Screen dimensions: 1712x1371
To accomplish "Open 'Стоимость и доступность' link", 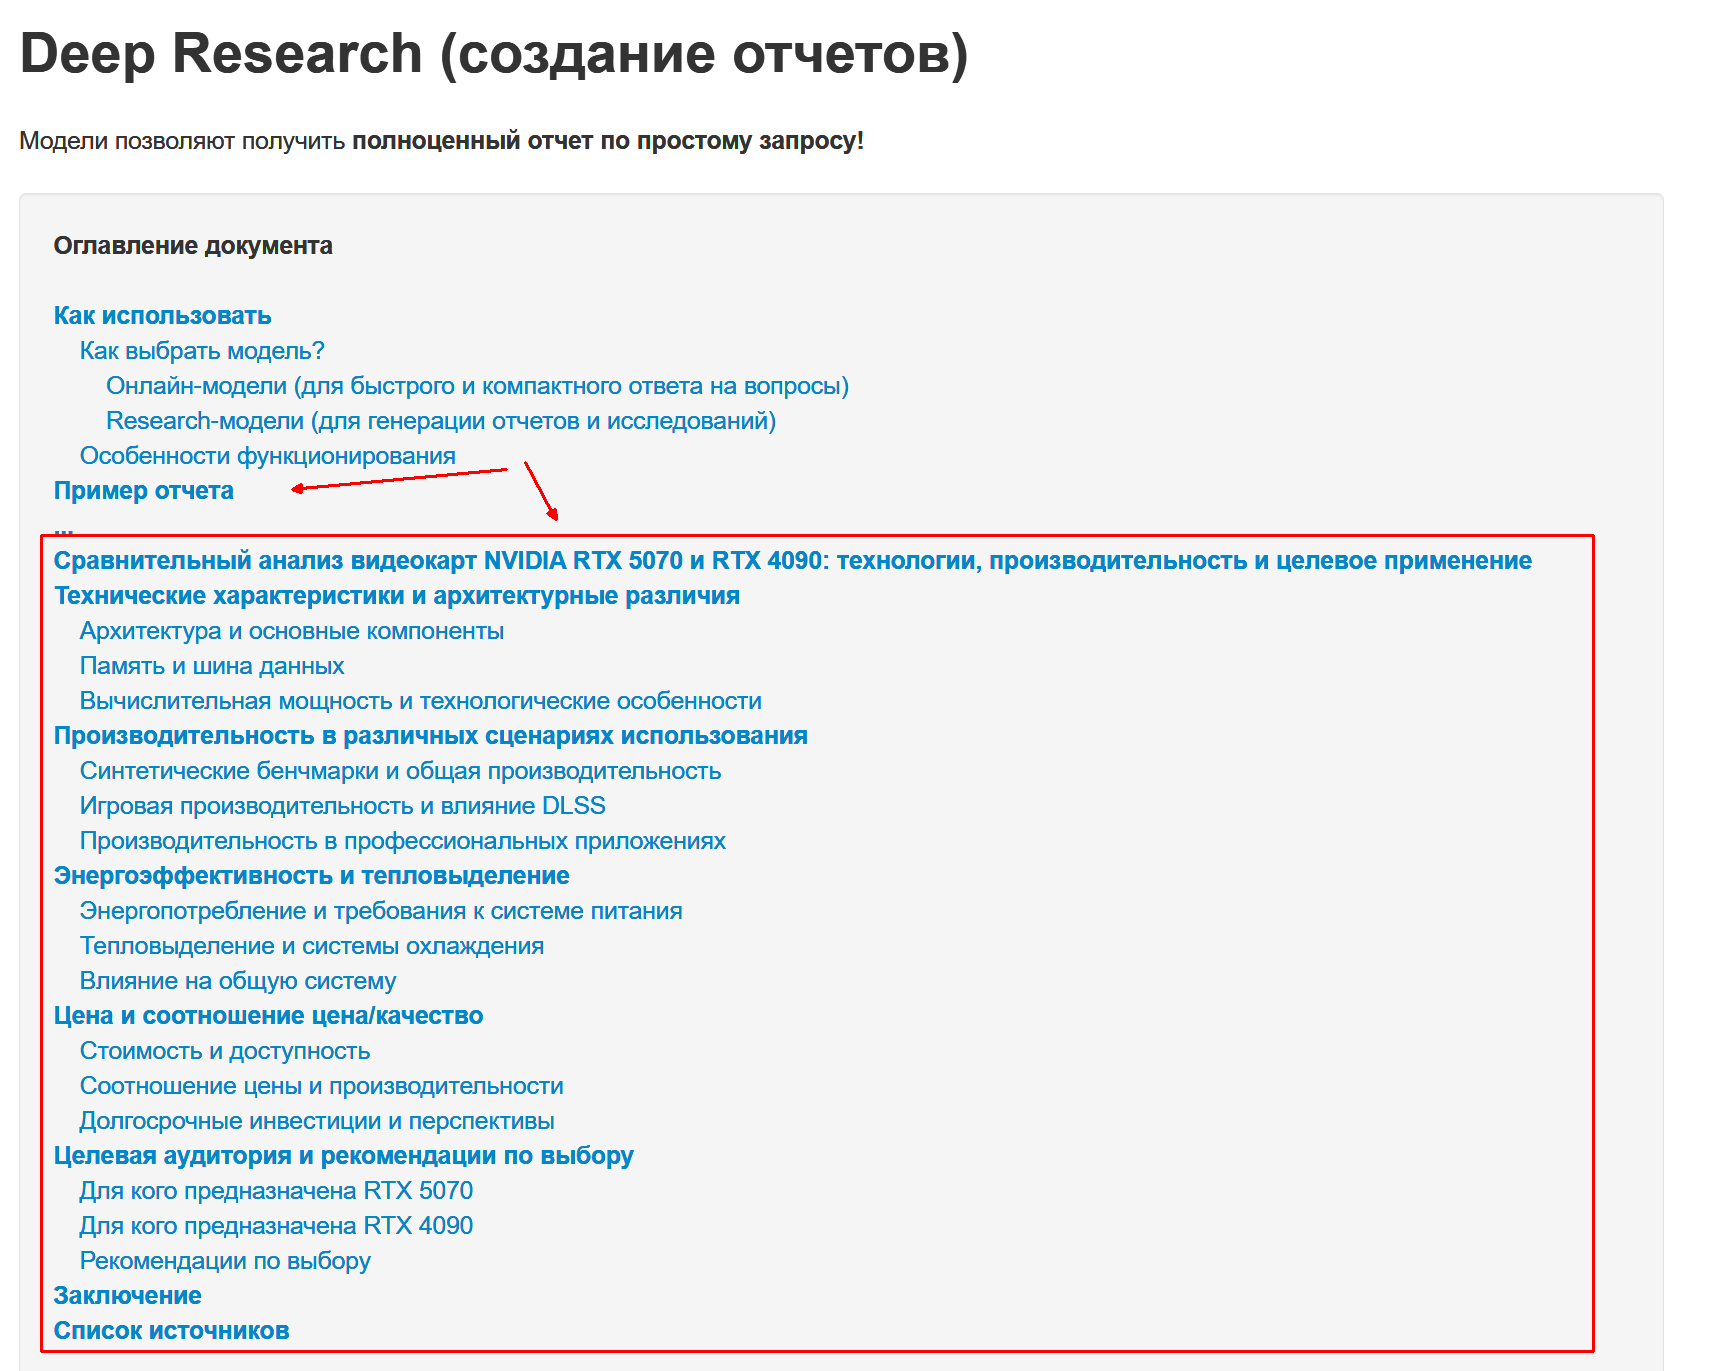I will pos(225,1051).
